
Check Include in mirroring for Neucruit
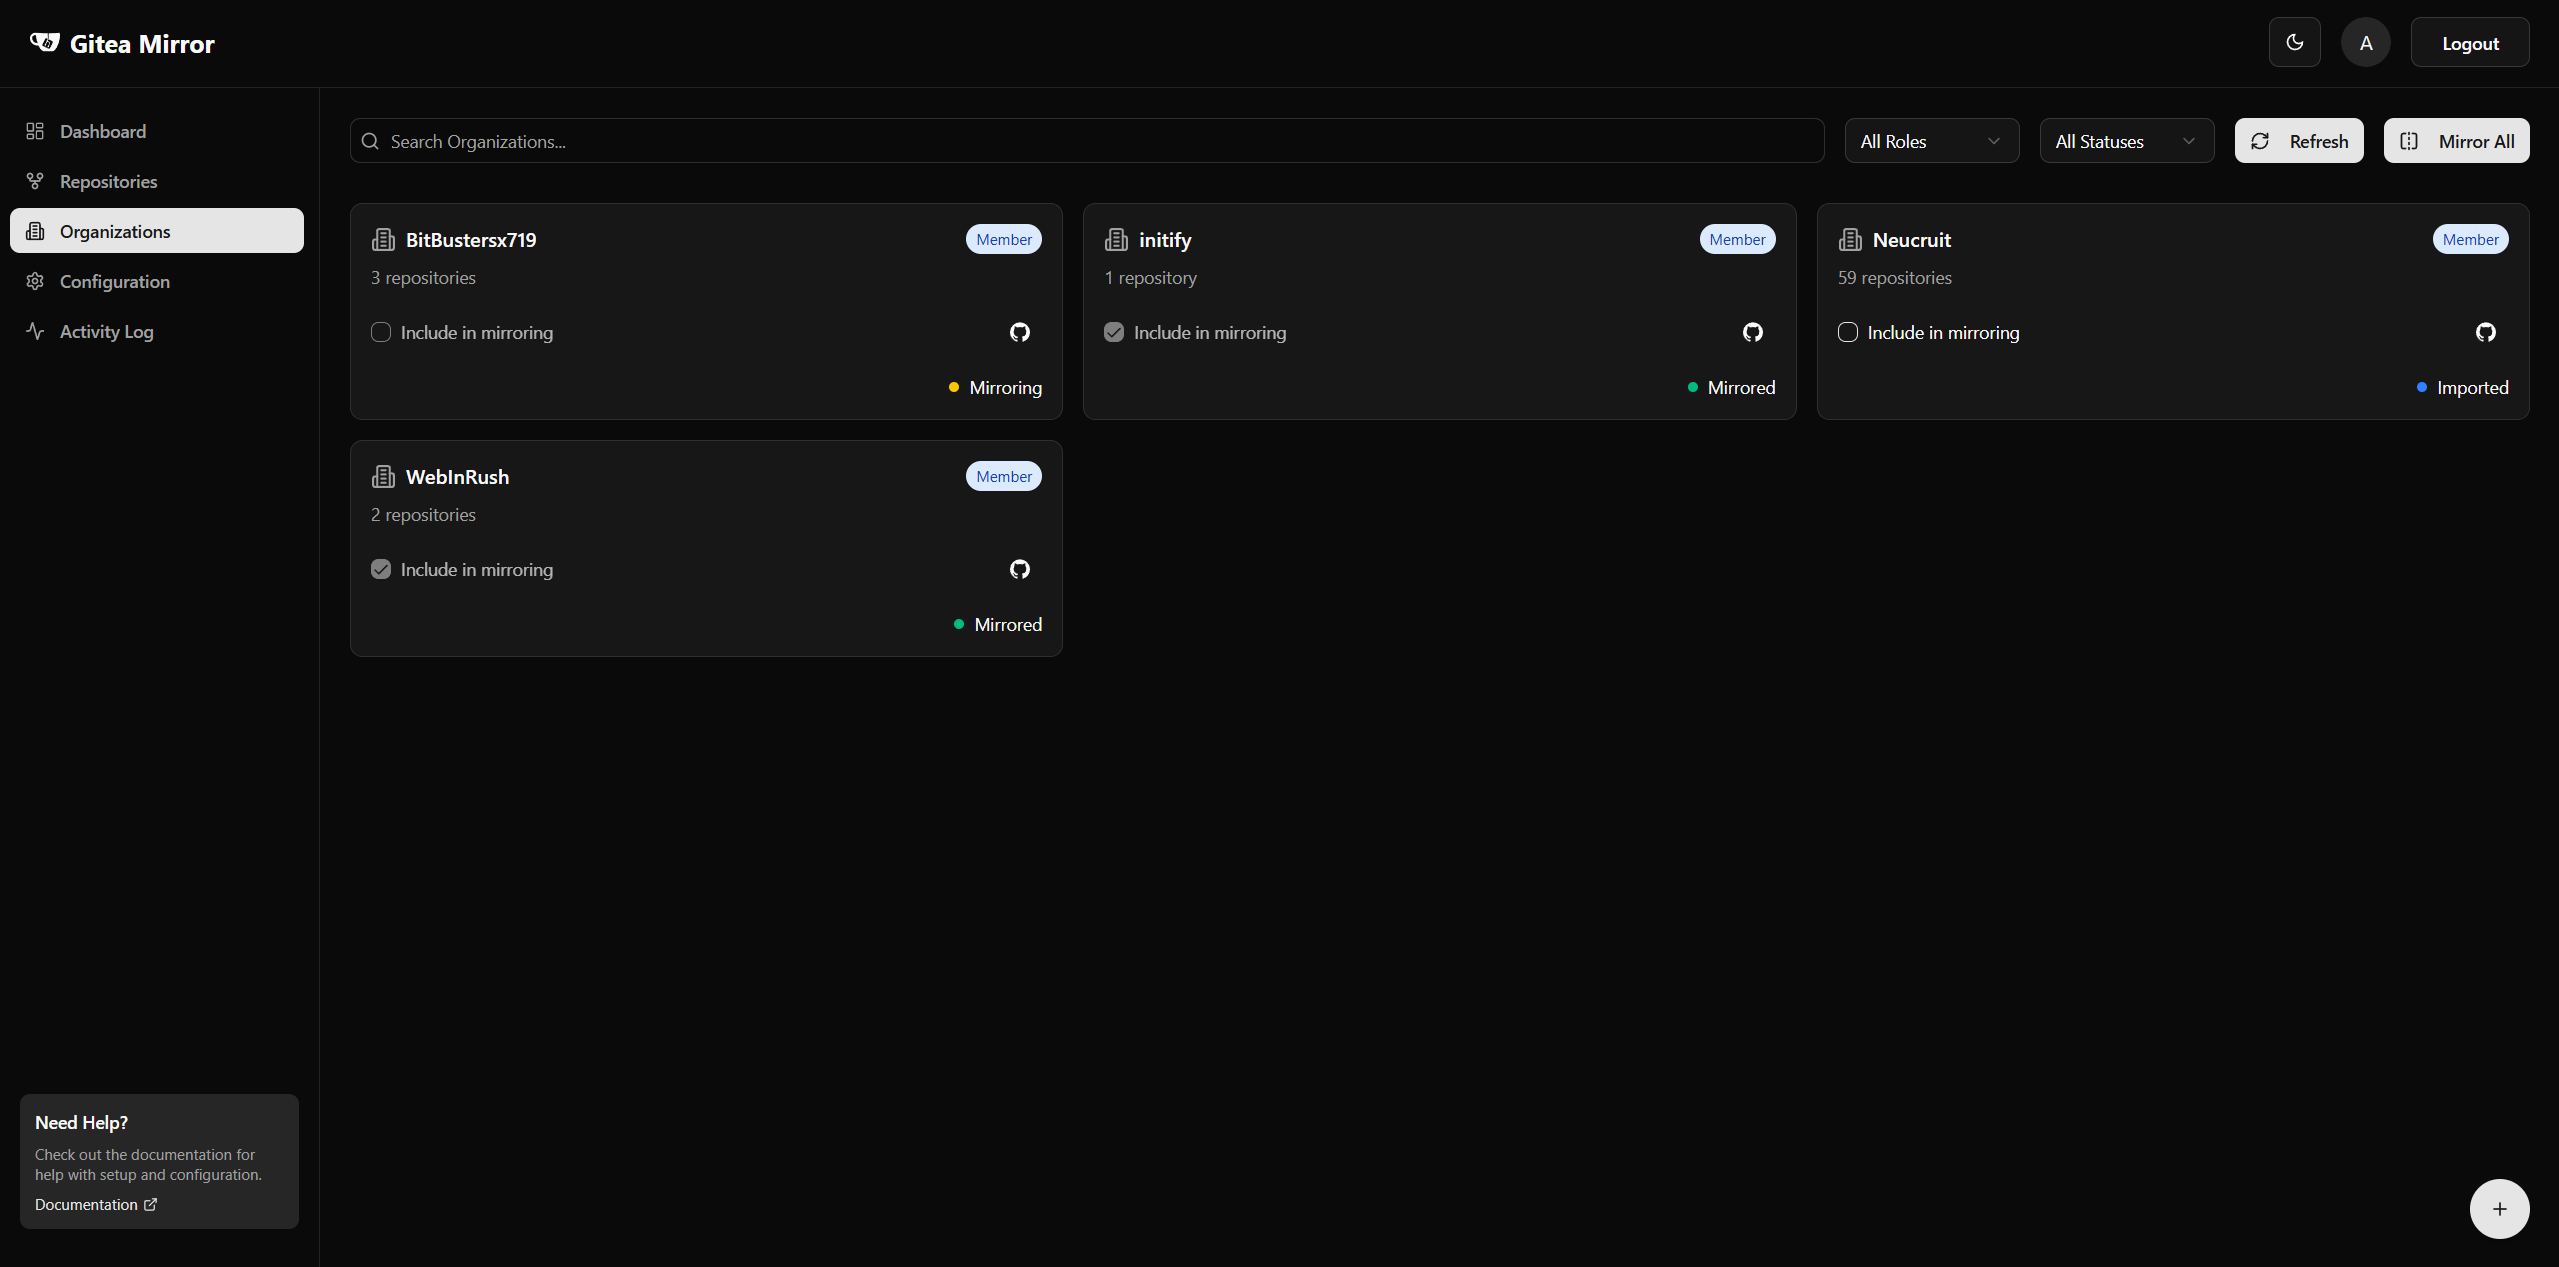[x=1847, y=332]
